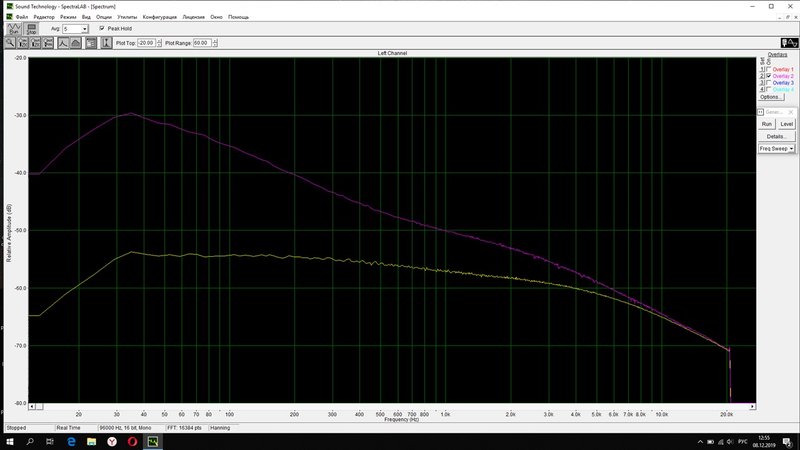Click Set button 2 for Overlay 2

[762, 76]
